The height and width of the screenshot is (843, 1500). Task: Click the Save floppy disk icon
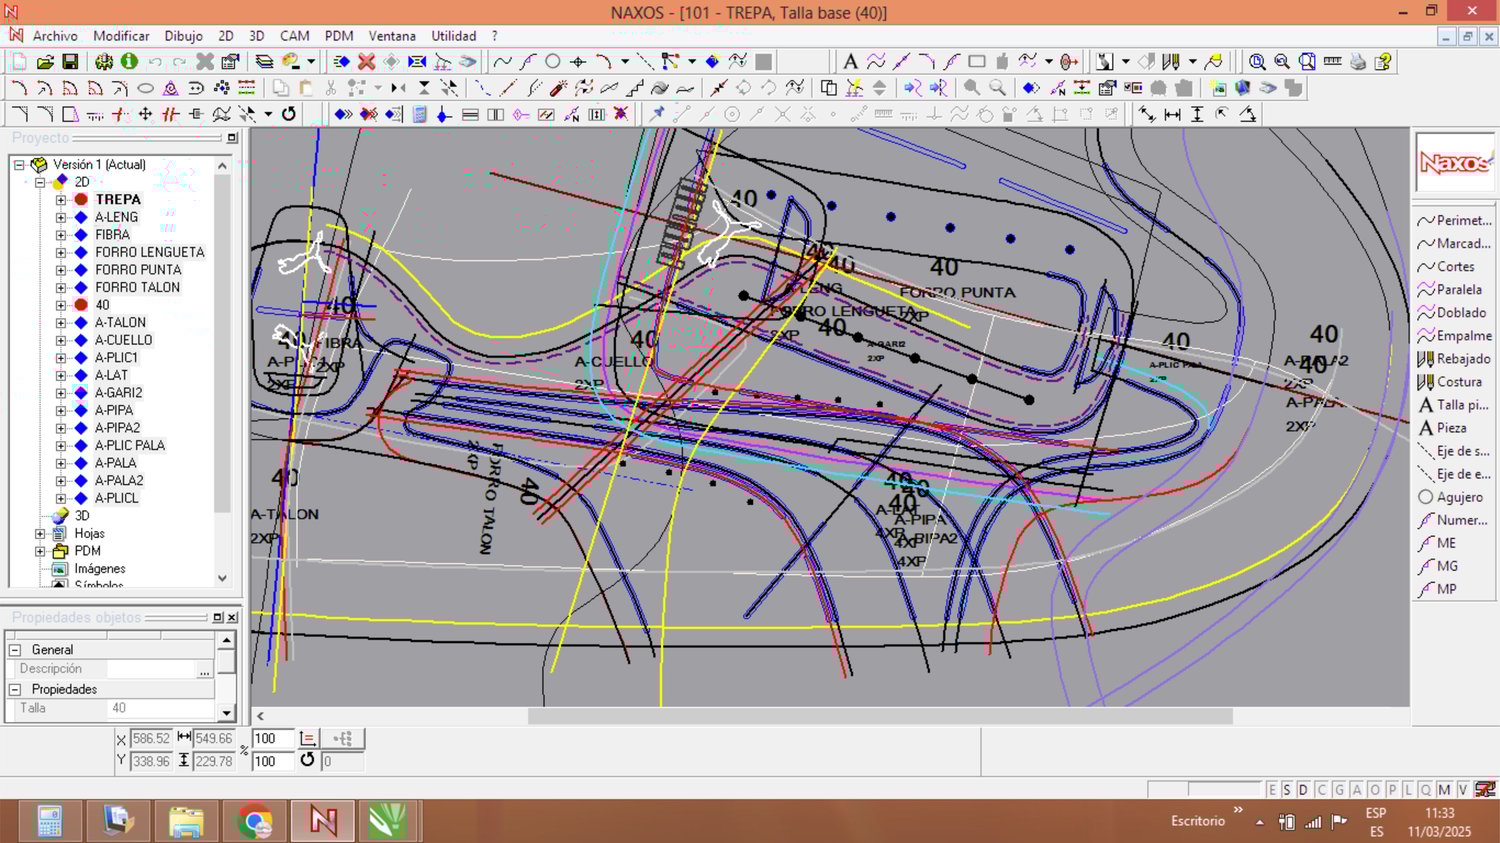point(70,62)
